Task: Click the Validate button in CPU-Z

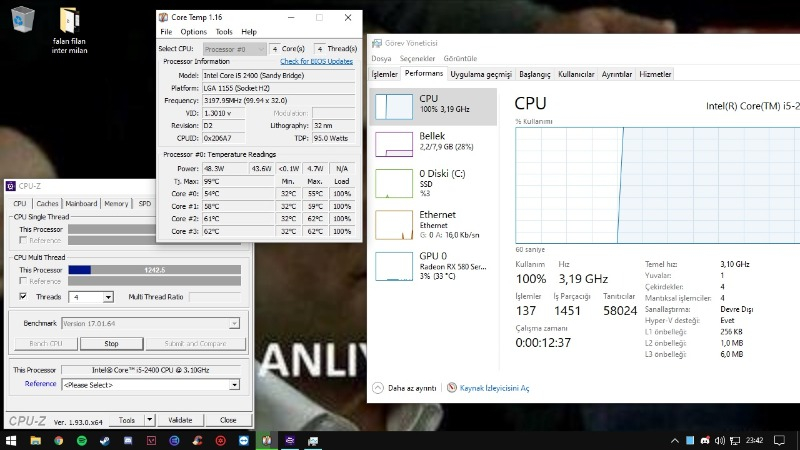Action: tap(180, 420)
